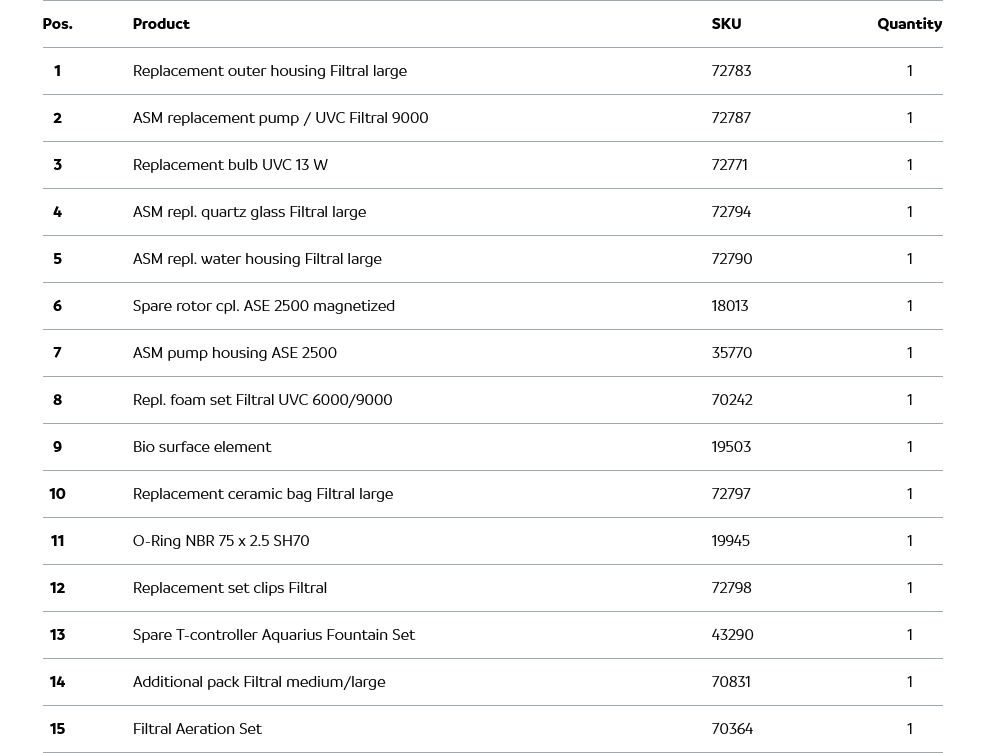Open the "ASM replacement pump / UVC Filtral 9000" product

pos(280,118)
